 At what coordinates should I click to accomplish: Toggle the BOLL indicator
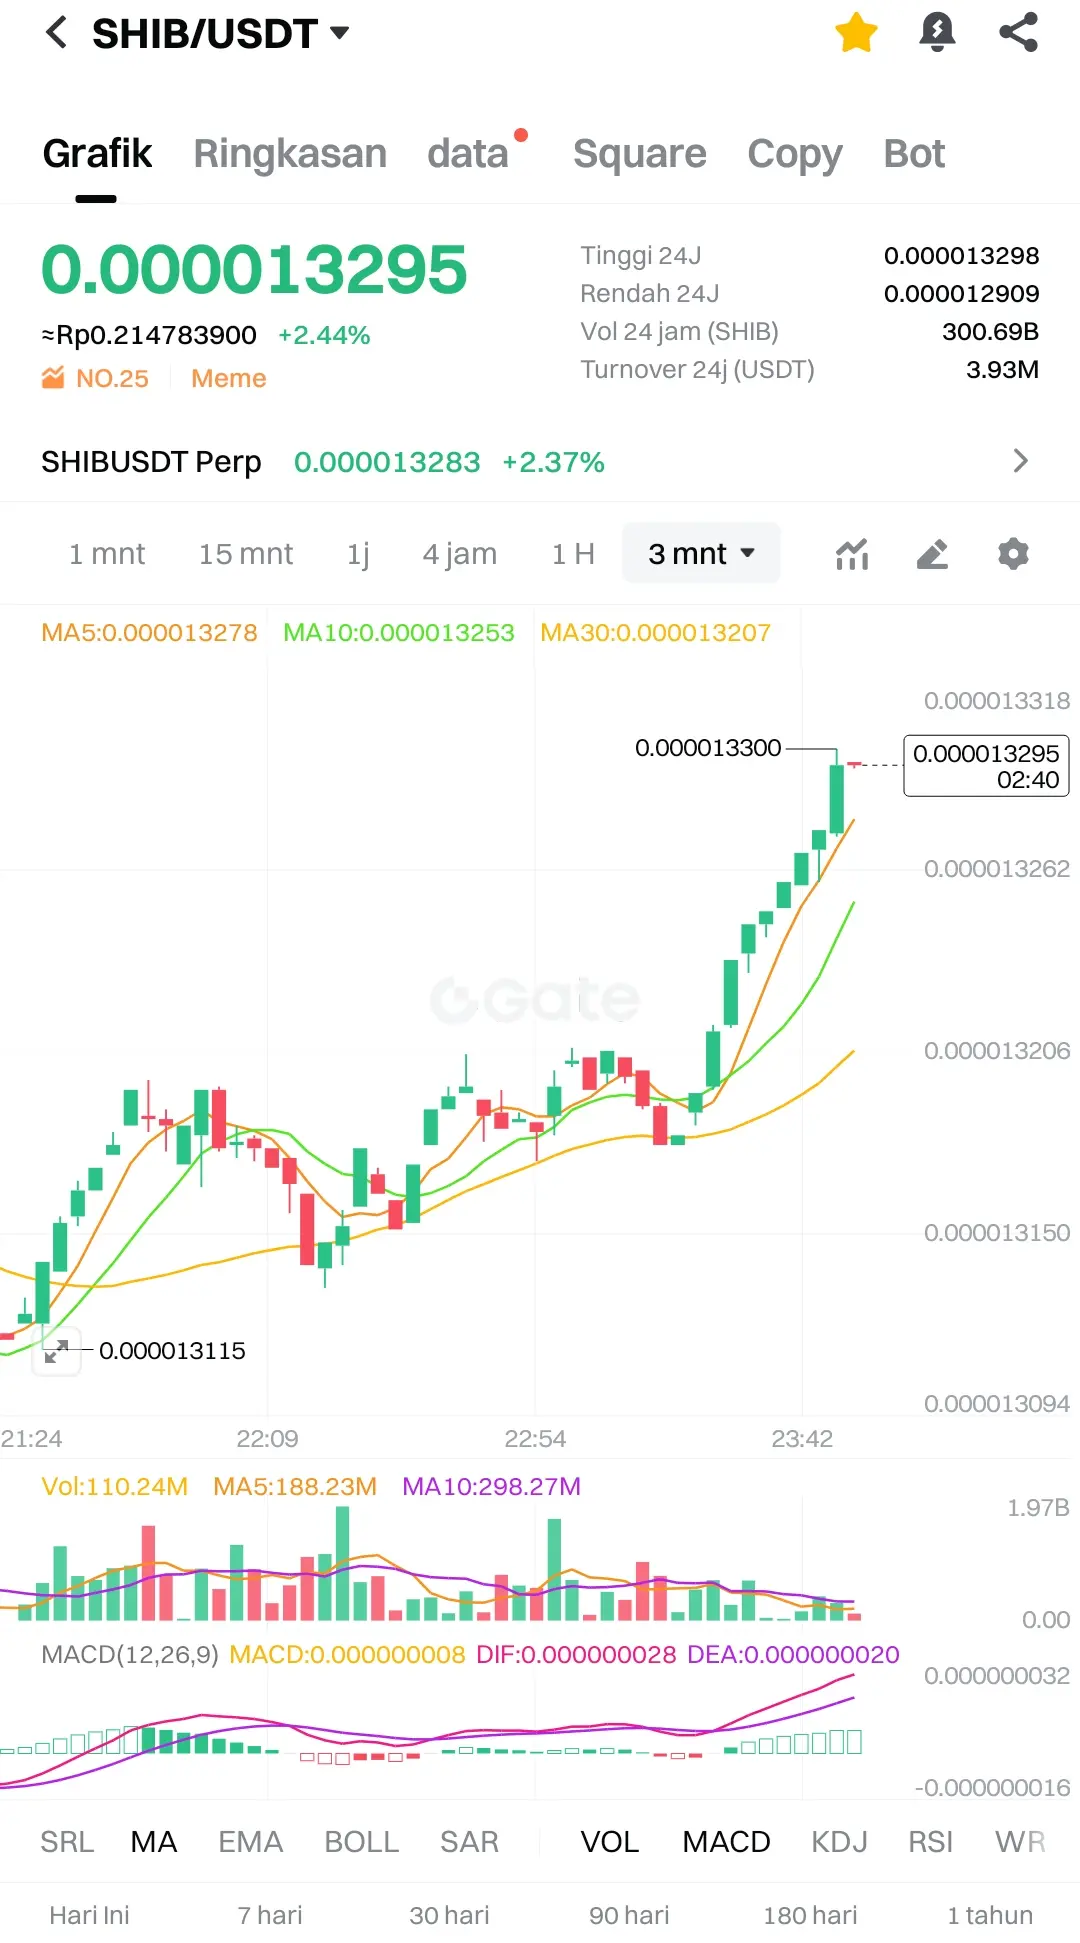pyautogui.click(x=362, y=1842)
